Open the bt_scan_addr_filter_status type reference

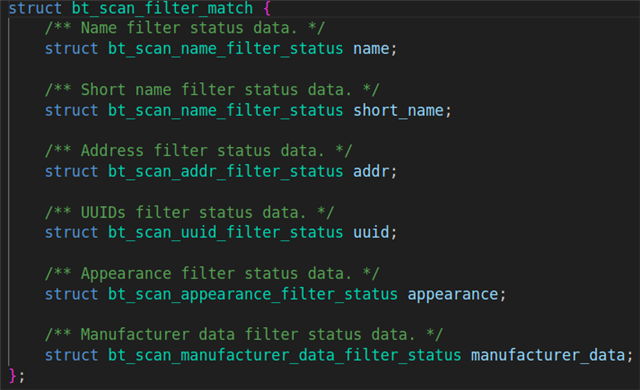click(x=225, y=171)
